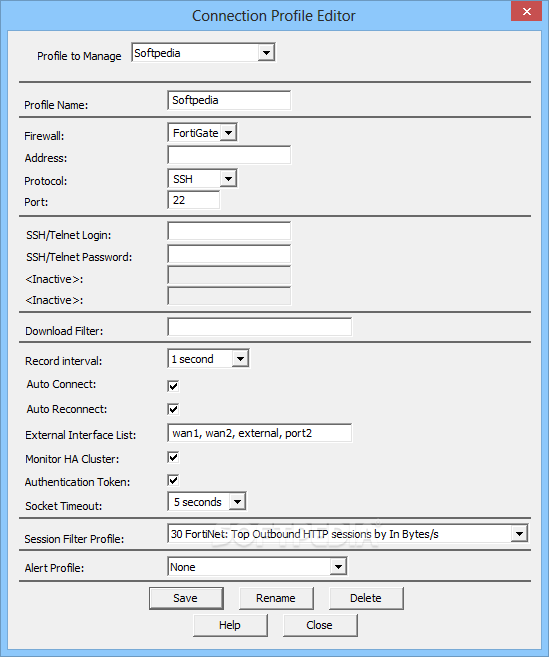Disable the Monitor HA Cluster checkbox
Image resolution: width=549 pixels, height=657 pixels.
pos(173,457)
